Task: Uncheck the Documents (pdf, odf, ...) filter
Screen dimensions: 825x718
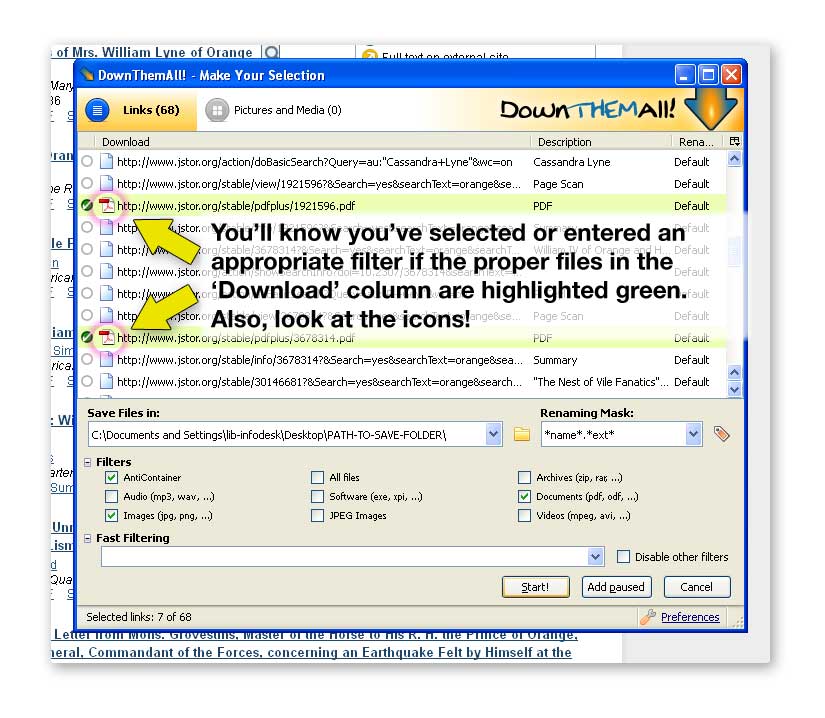Action: click(x=524, y=497)
